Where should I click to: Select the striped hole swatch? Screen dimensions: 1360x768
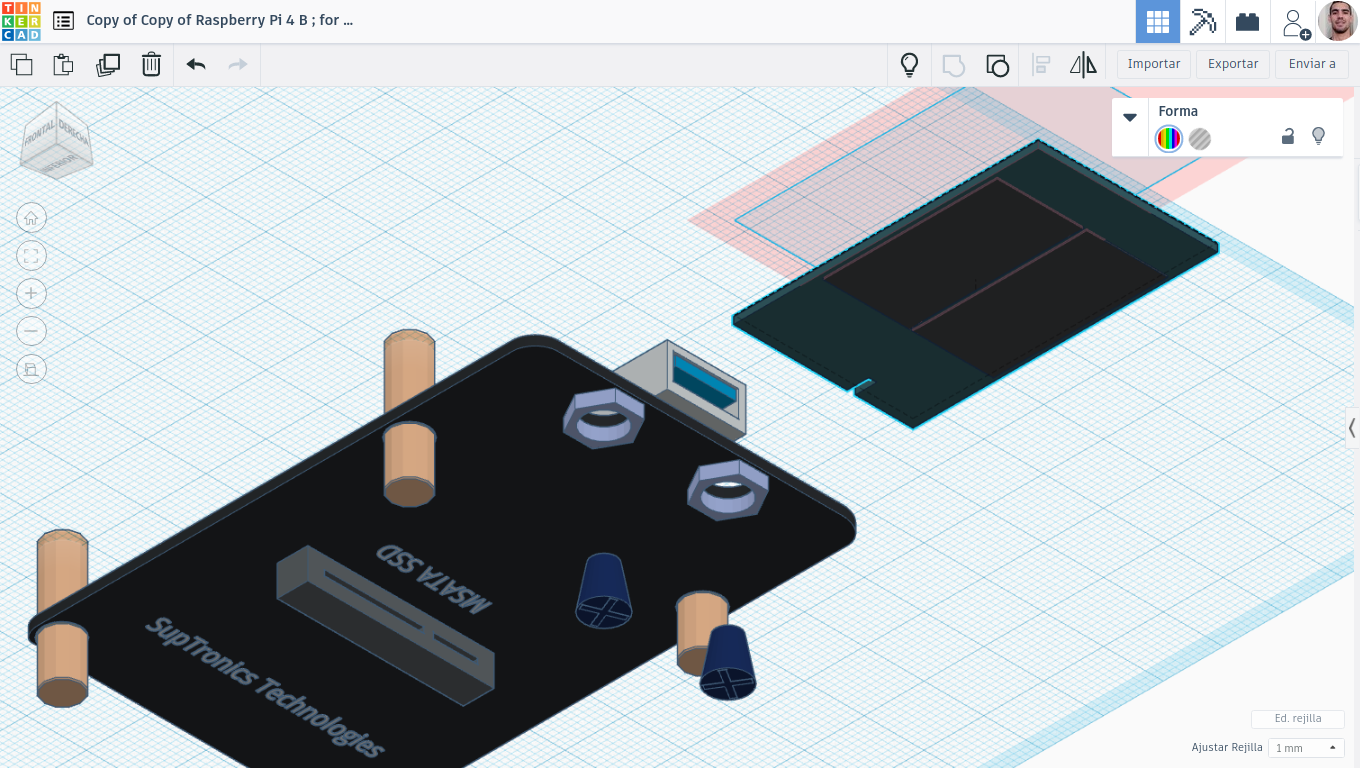coord(1200,139)
